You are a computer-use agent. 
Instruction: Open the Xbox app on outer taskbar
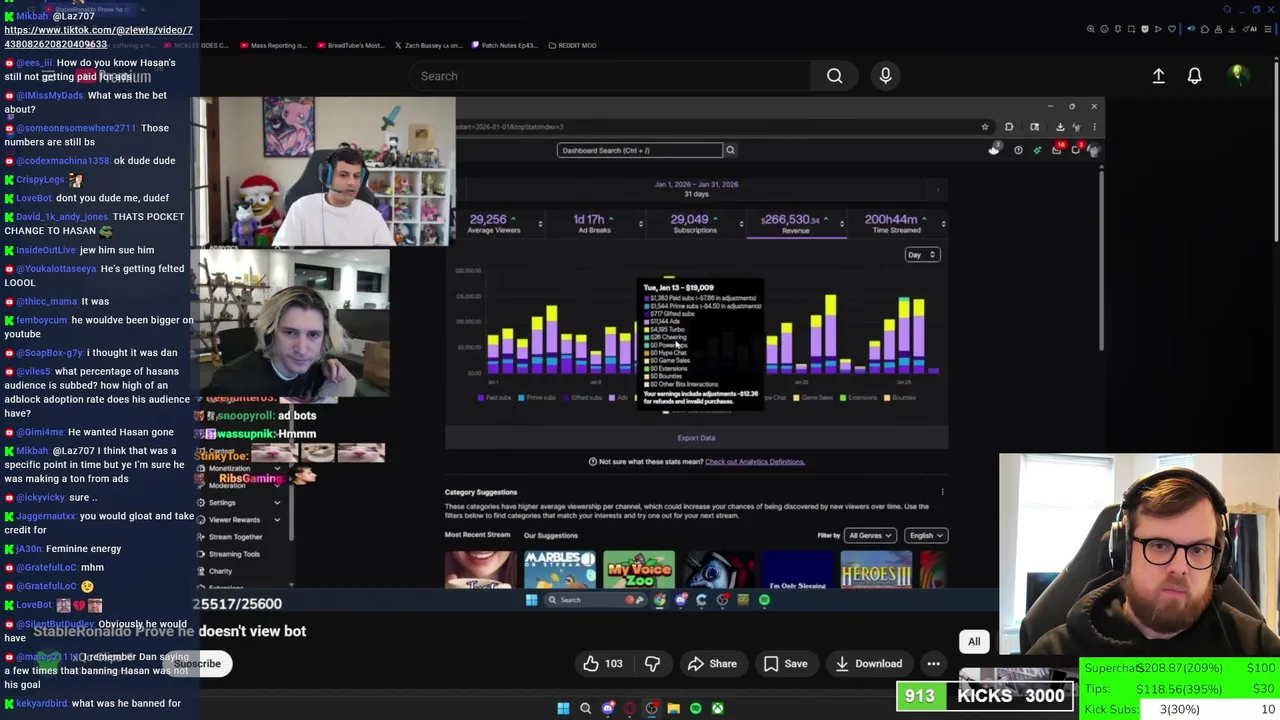(717, 708)
